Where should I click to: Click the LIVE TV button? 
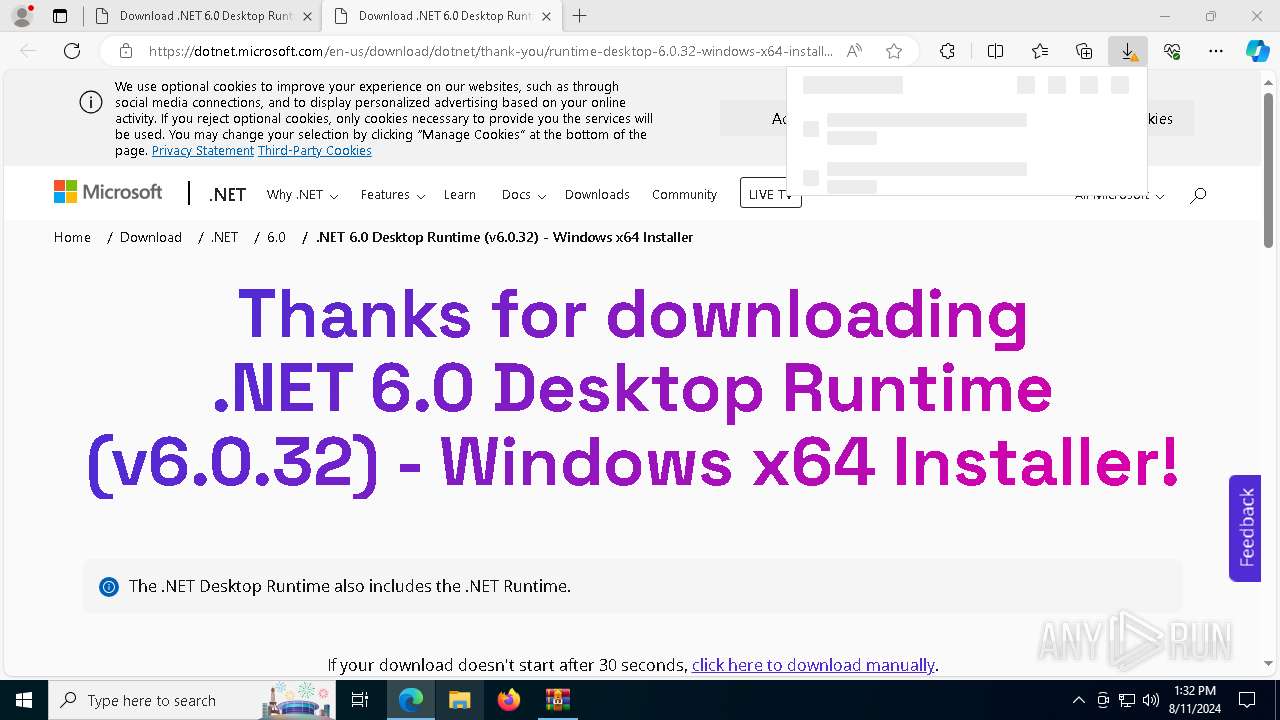(770, 193)
